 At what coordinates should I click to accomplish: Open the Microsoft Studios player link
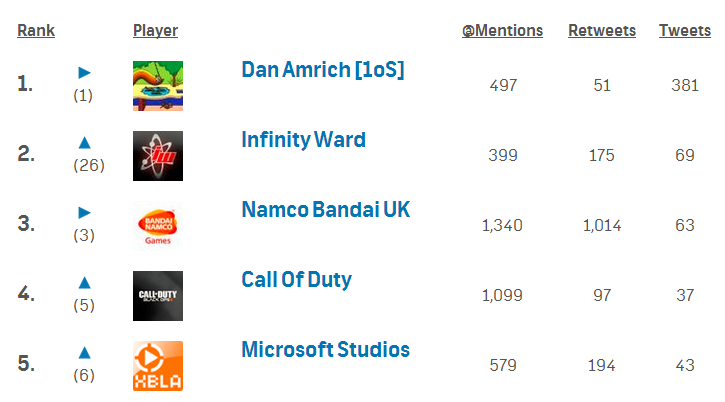[x=325, y=350]
